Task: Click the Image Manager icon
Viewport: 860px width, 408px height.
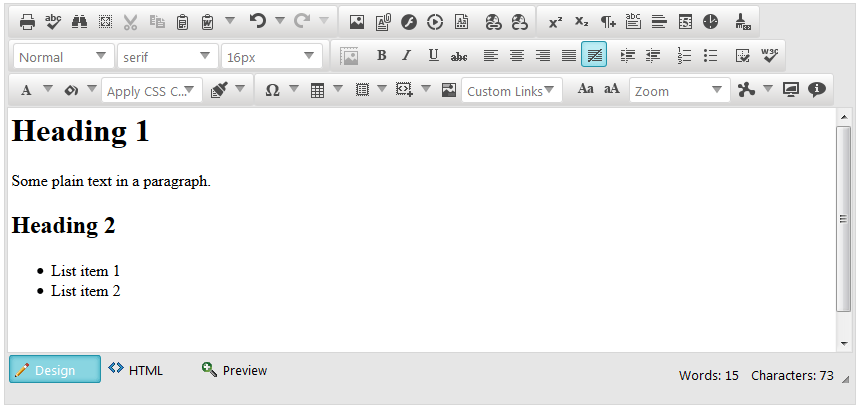Action: point(357,21)
